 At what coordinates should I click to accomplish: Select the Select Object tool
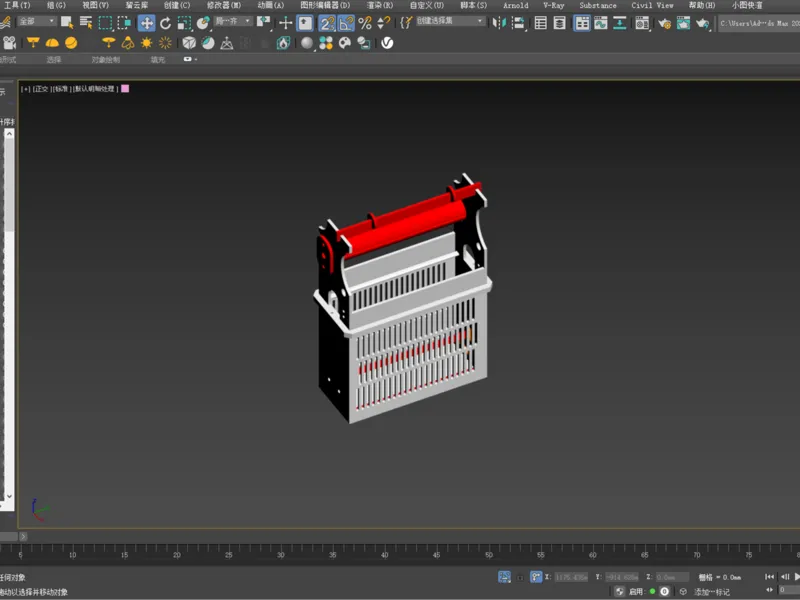click(67, 22)
